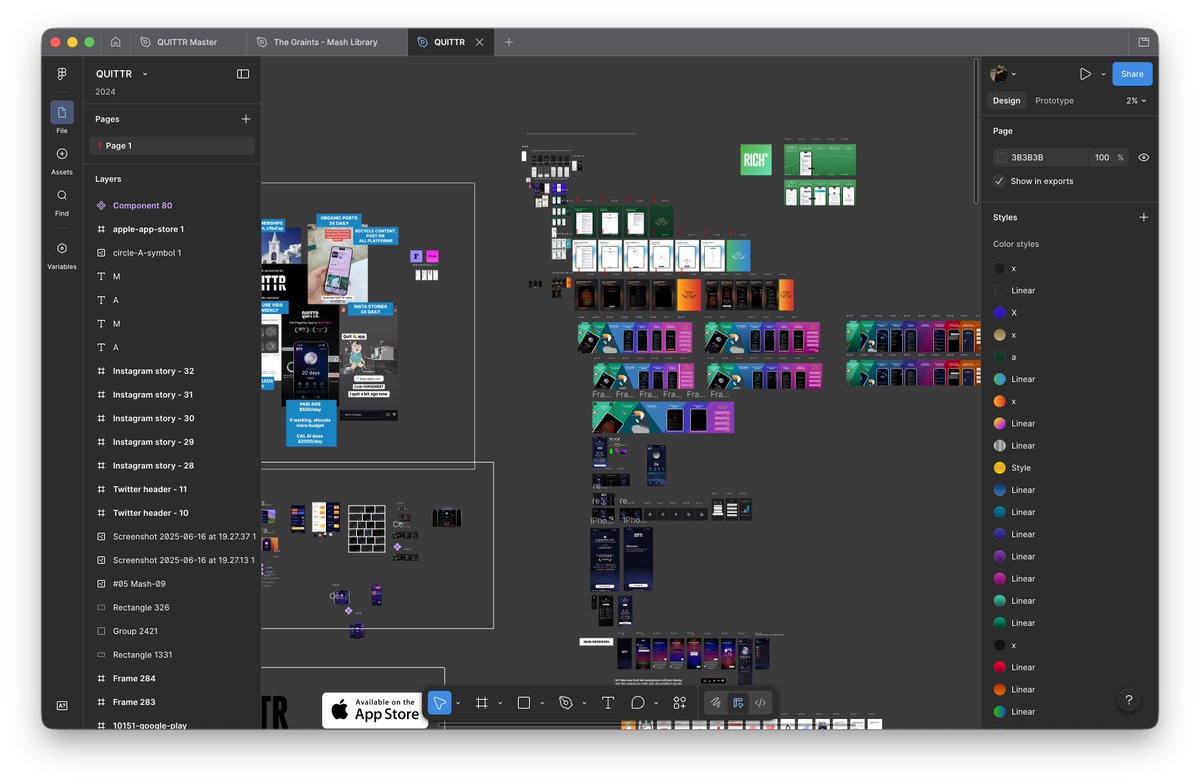Open the QUITTR file name dropdown
The image size is (1200, 784).
(x=145, y=74)
